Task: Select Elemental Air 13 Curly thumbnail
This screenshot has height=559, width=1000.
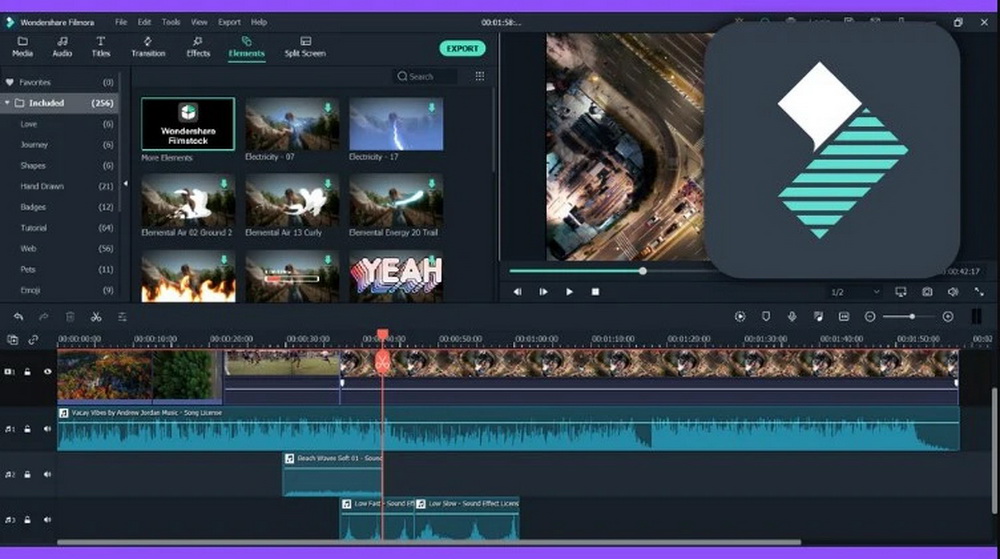Action: (292, 200)
